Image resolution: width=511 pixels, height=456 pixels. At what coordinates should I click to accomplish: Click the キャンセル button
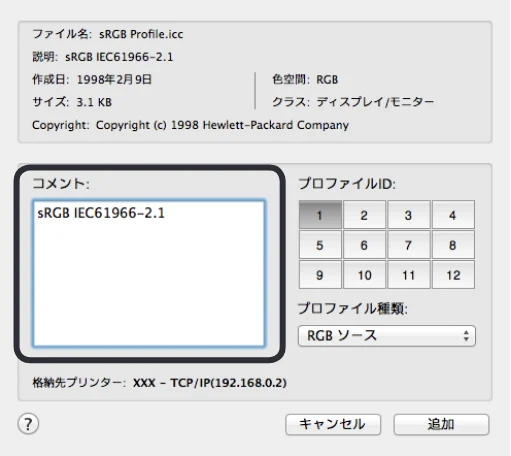pyautogui.click(x=333, y=424)
